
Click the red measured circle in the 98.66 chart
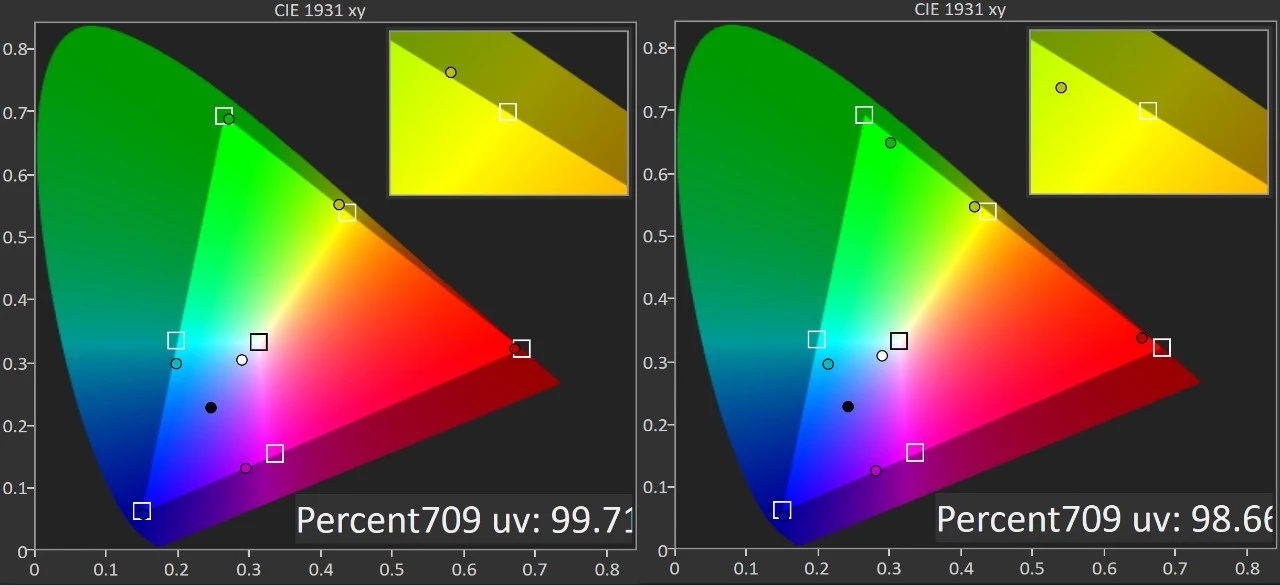pos(1142,338)
